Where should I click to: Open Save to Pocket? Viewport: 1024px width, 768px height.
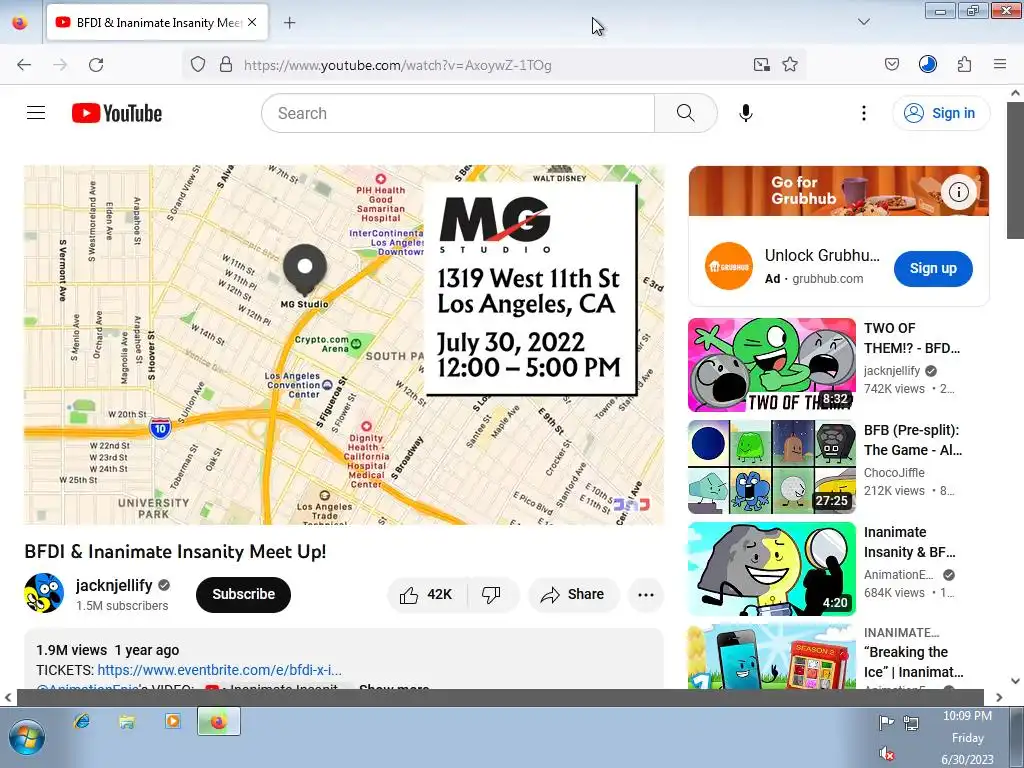click(x=892, y=65)
